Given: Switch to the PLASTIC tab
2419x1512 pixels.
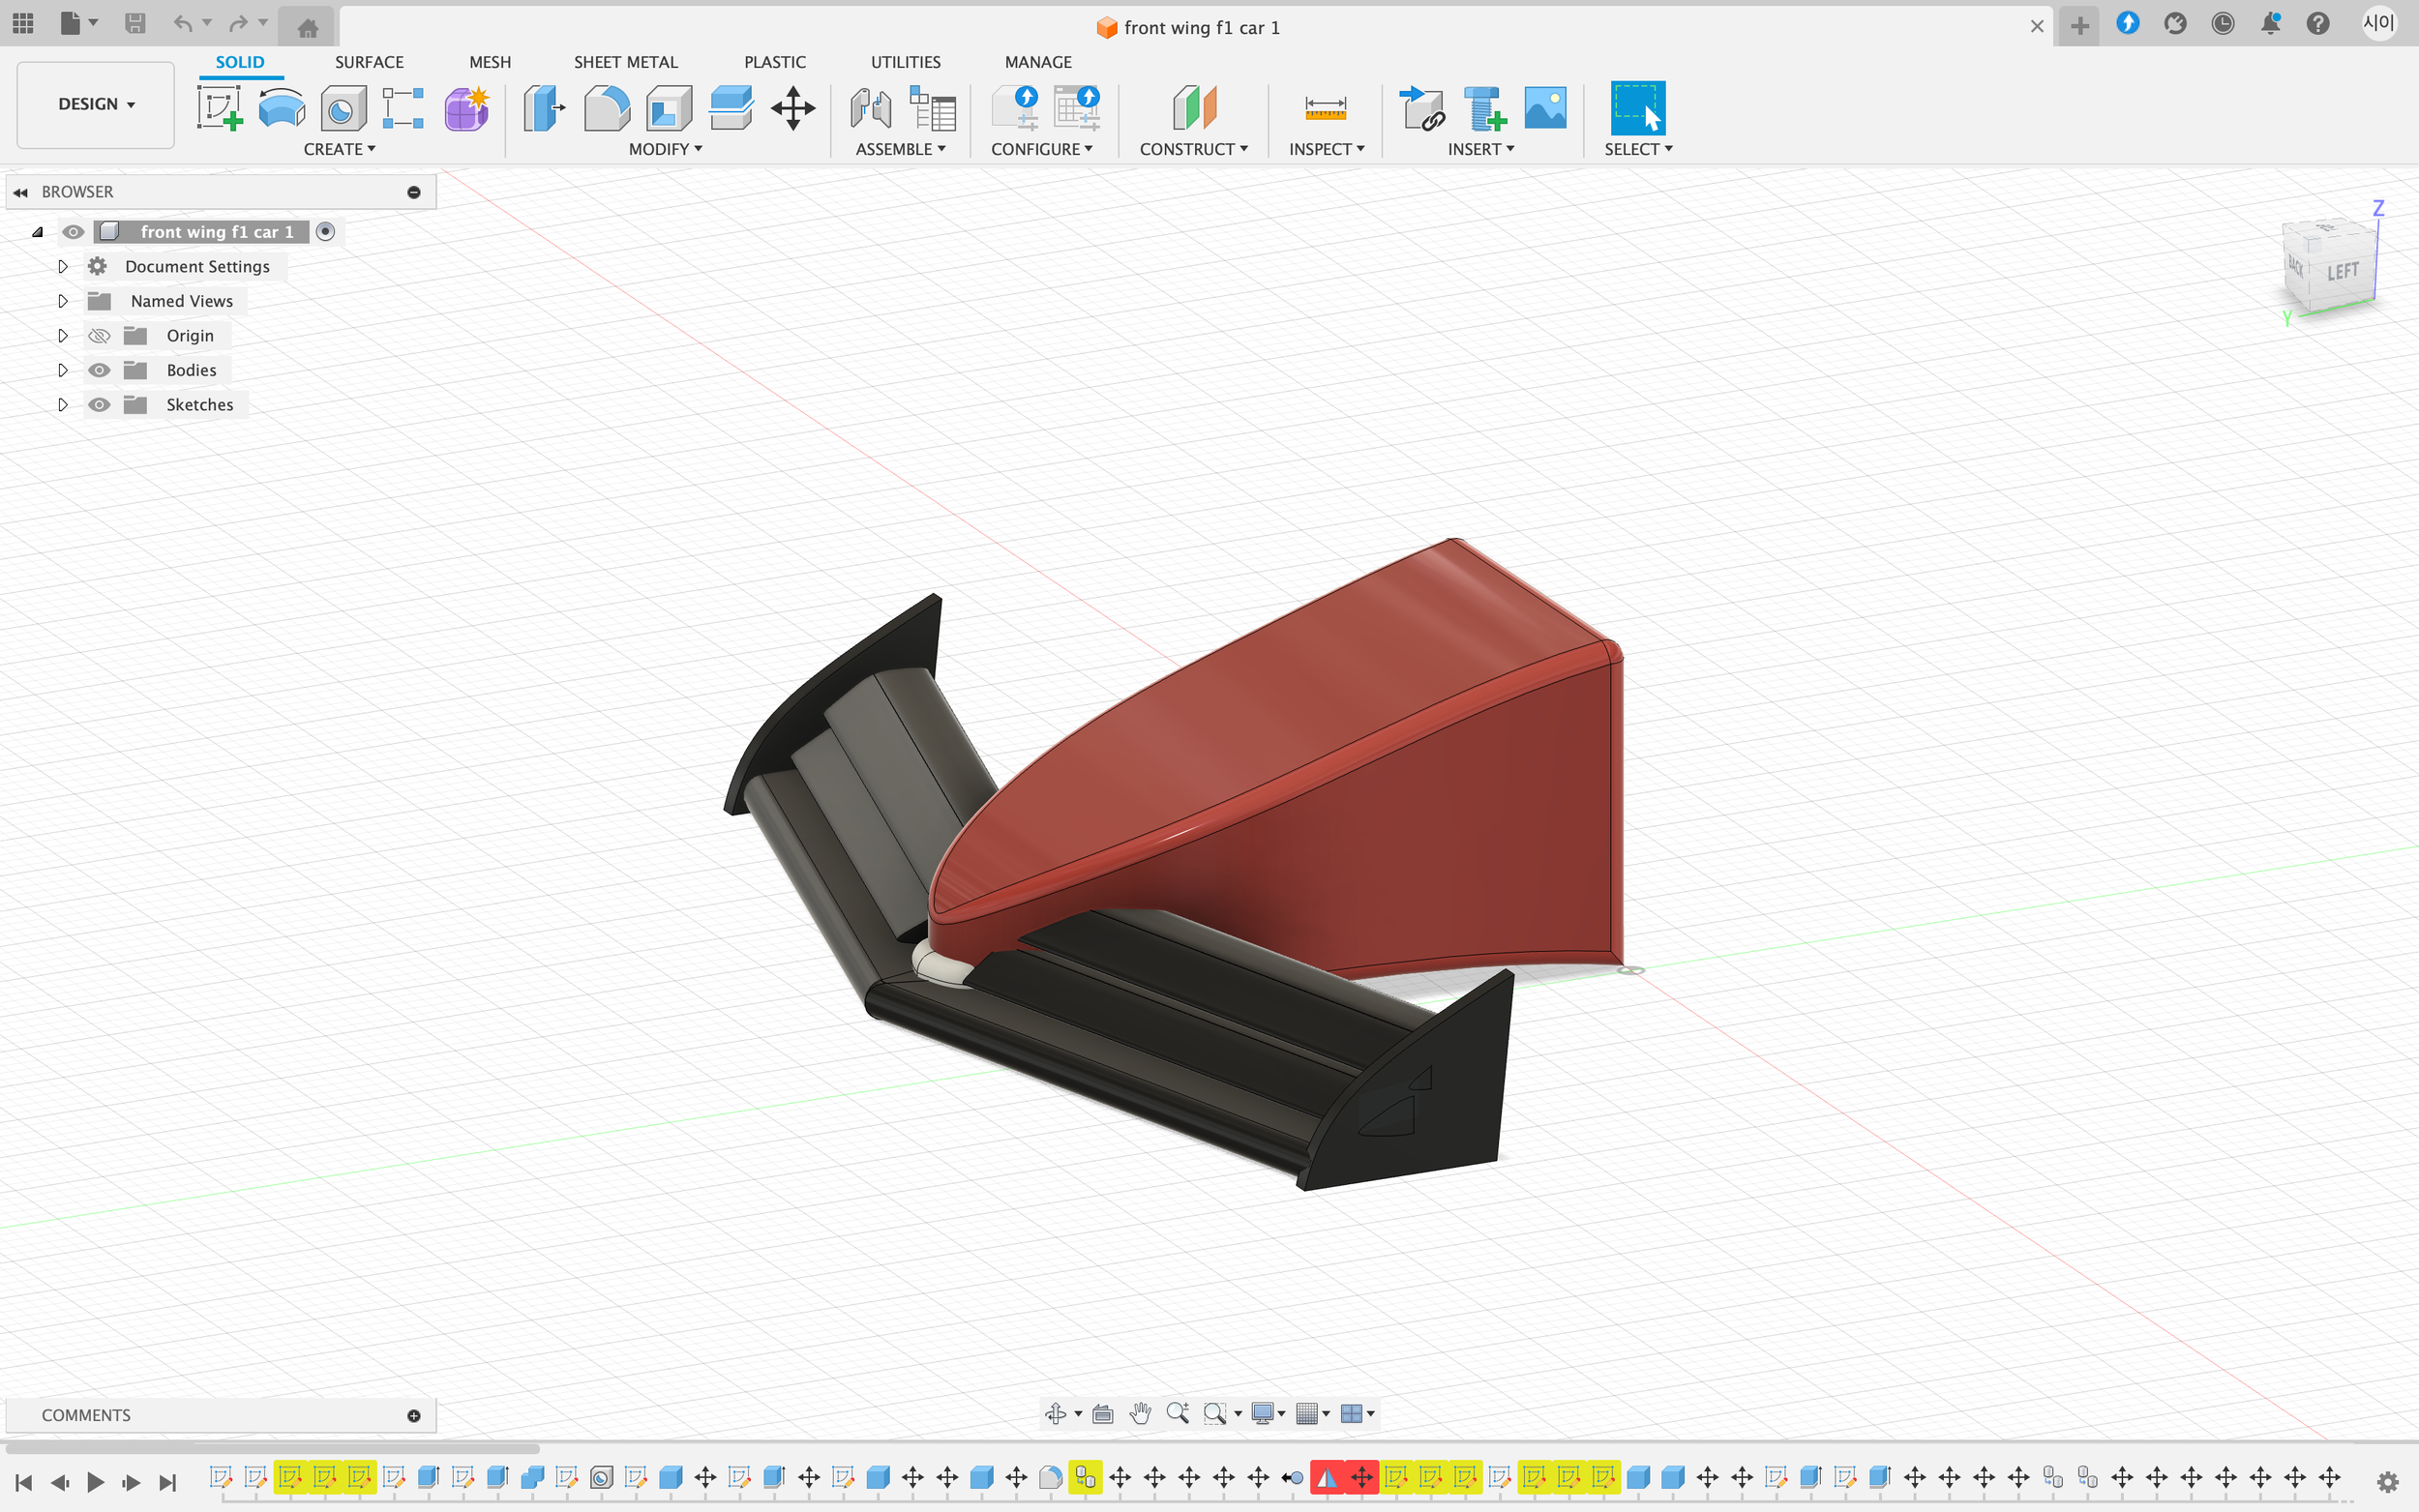Looking at the screenshot, I should (775, 62).
